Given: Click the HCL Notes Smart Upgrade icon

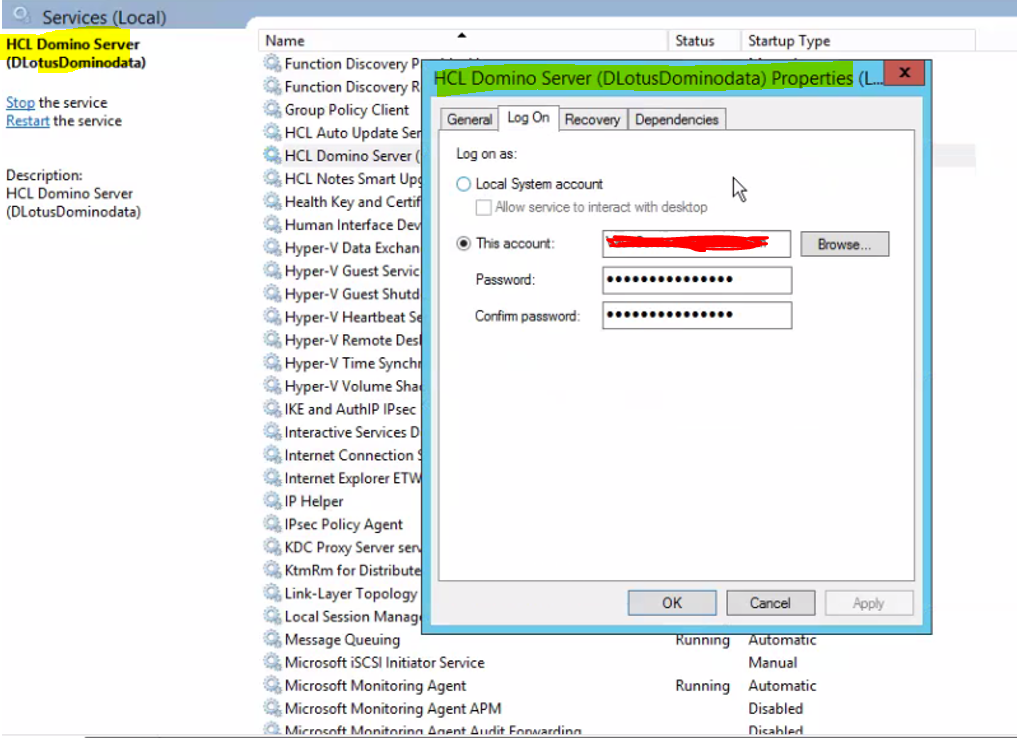Looking at the screenshot, I should [271, 178].
